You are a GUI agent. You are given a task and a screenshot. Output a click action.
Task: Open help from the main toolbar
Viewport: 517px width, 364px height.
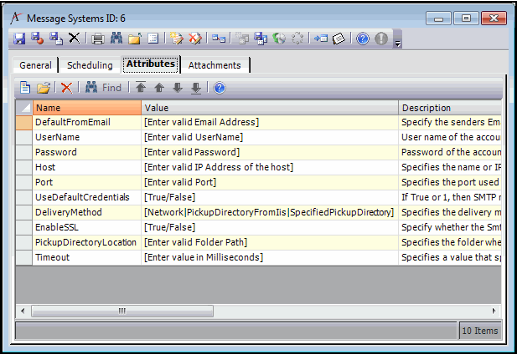(363, 39)
